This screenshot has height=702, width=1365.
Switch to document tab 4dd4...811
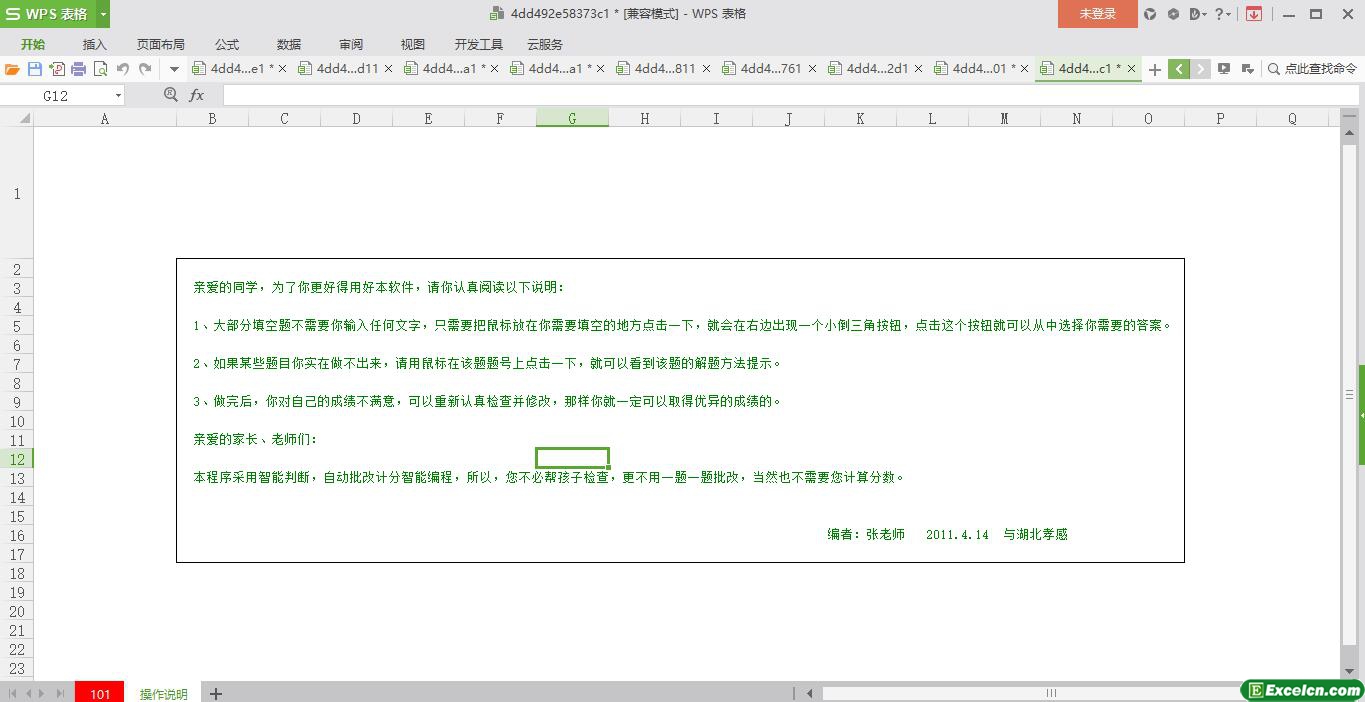pyautogui.click(x=665, y=69)
